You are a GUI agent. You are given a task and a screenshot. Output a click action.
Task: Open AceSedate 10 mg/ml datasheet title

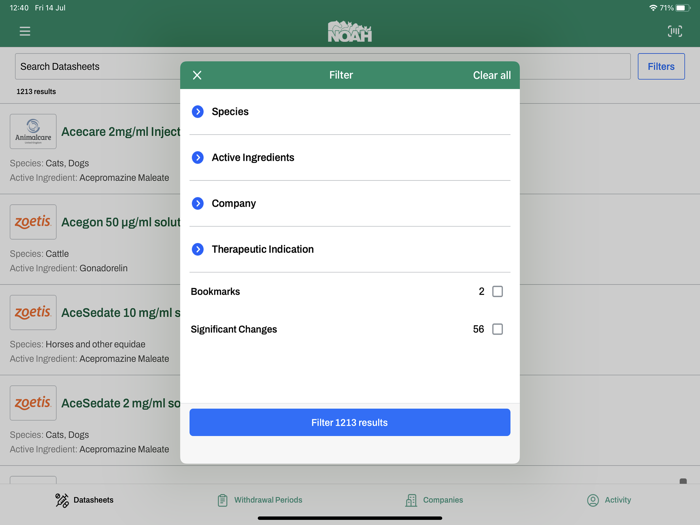(121, 312)
